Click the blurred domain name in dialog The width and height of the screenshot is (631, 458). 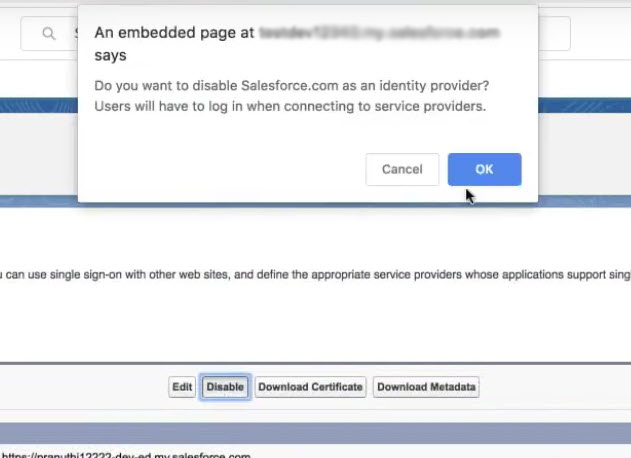click(379, 33)
